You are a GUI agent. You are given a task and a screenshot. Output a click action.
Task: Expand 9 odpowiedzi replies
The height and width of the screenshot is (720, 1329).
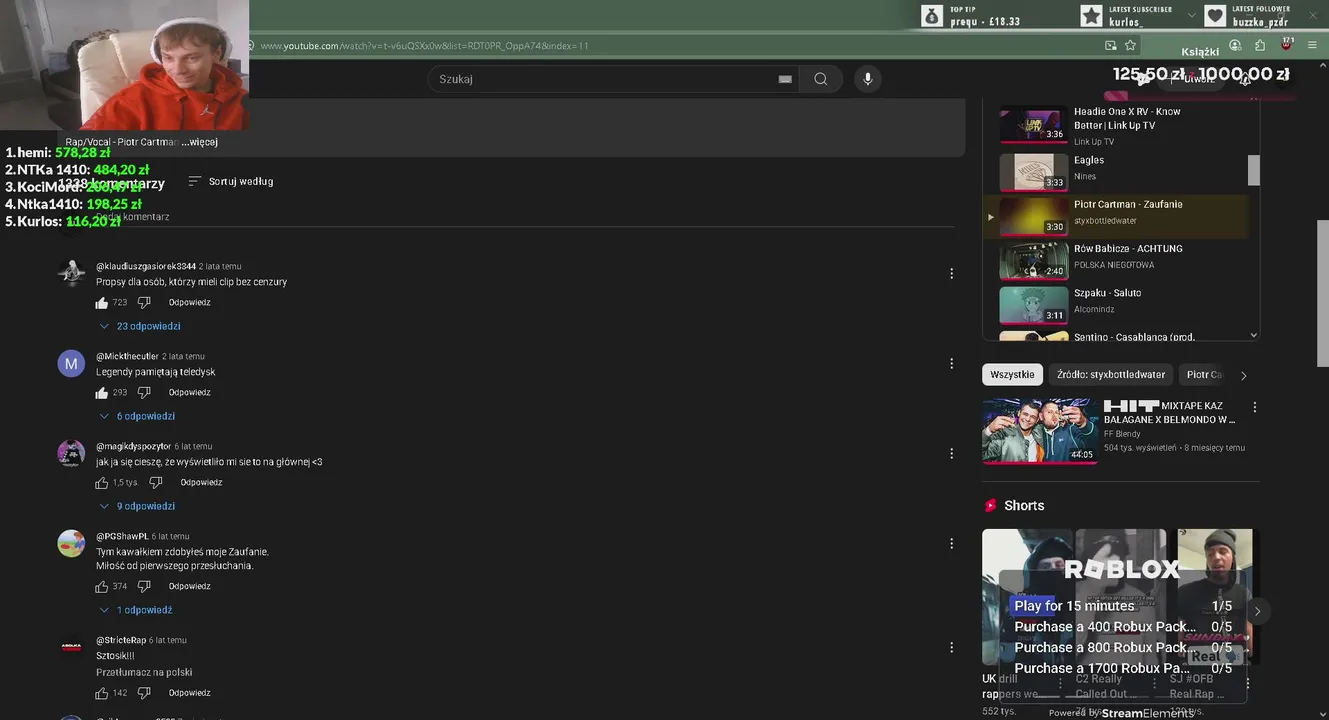pyautogui.click(x=138, y=506)
